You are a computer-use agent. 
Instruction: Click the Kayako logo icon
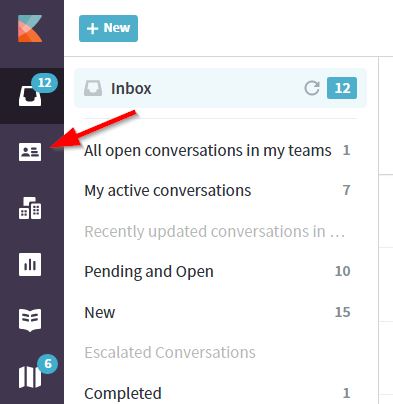[x=30, y=28]
